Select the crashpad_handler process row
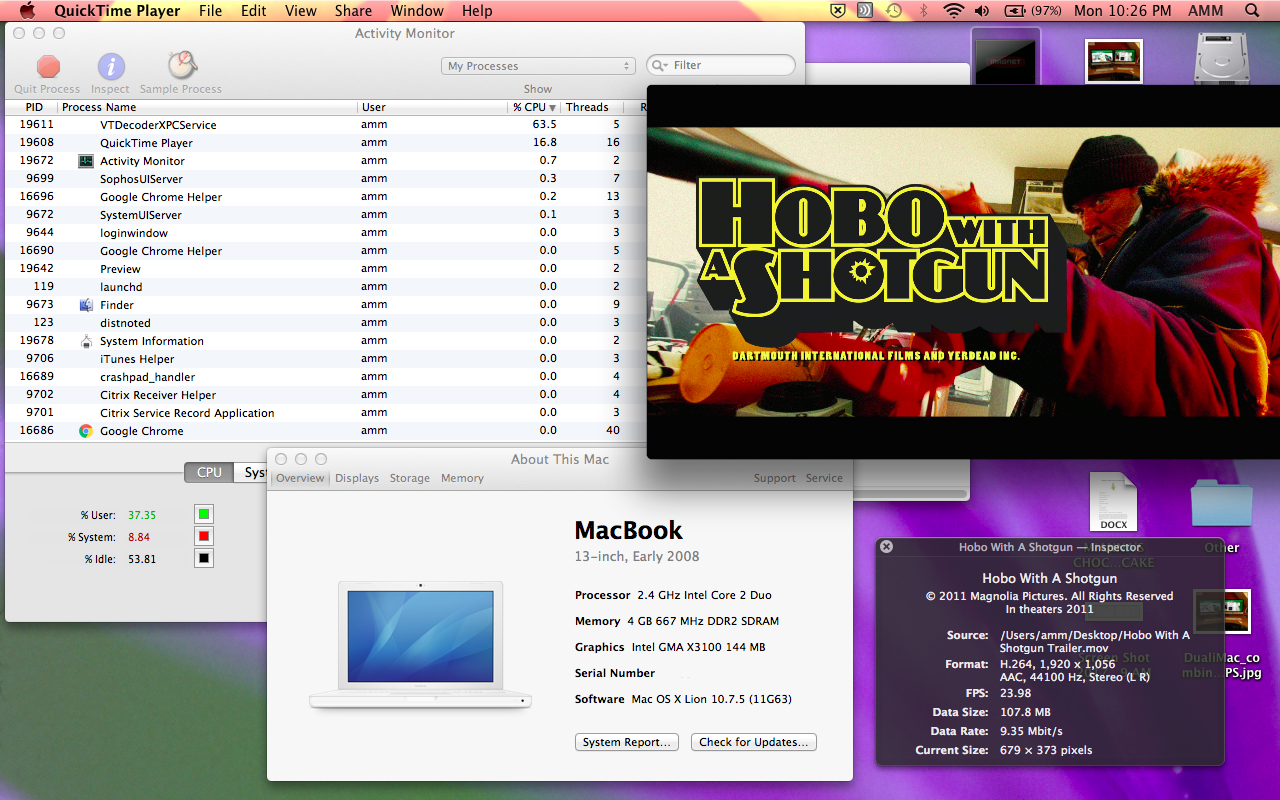 click(326, 377)
